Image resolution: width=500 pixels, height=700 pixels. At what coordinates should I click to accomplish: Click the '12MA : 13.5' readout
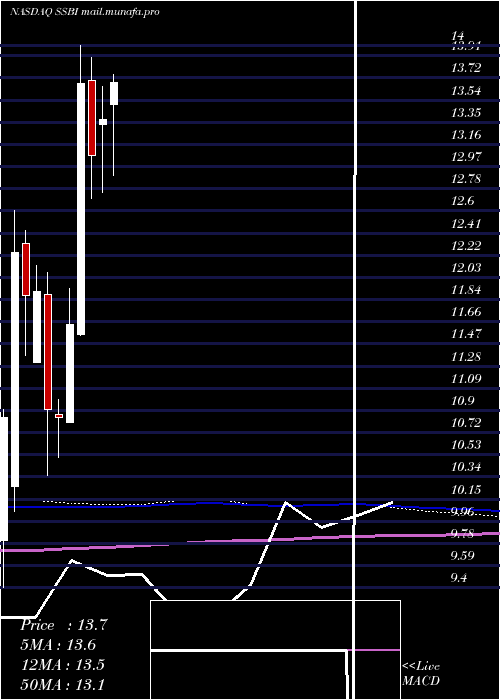(63, 665)
